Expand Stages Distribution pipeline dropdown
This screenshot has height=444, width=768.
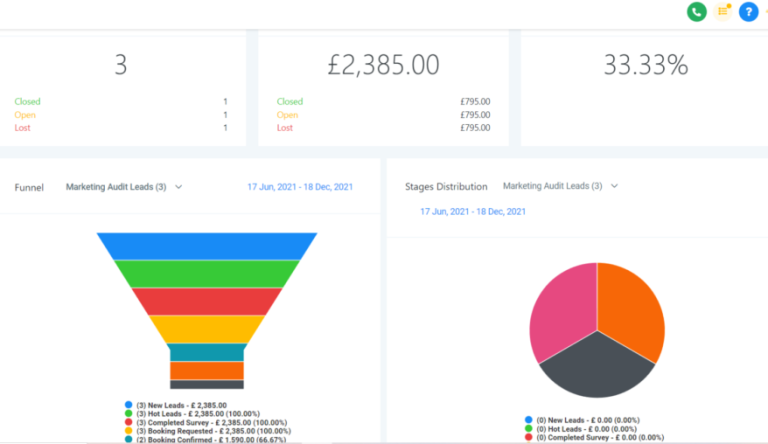(560, 186)
